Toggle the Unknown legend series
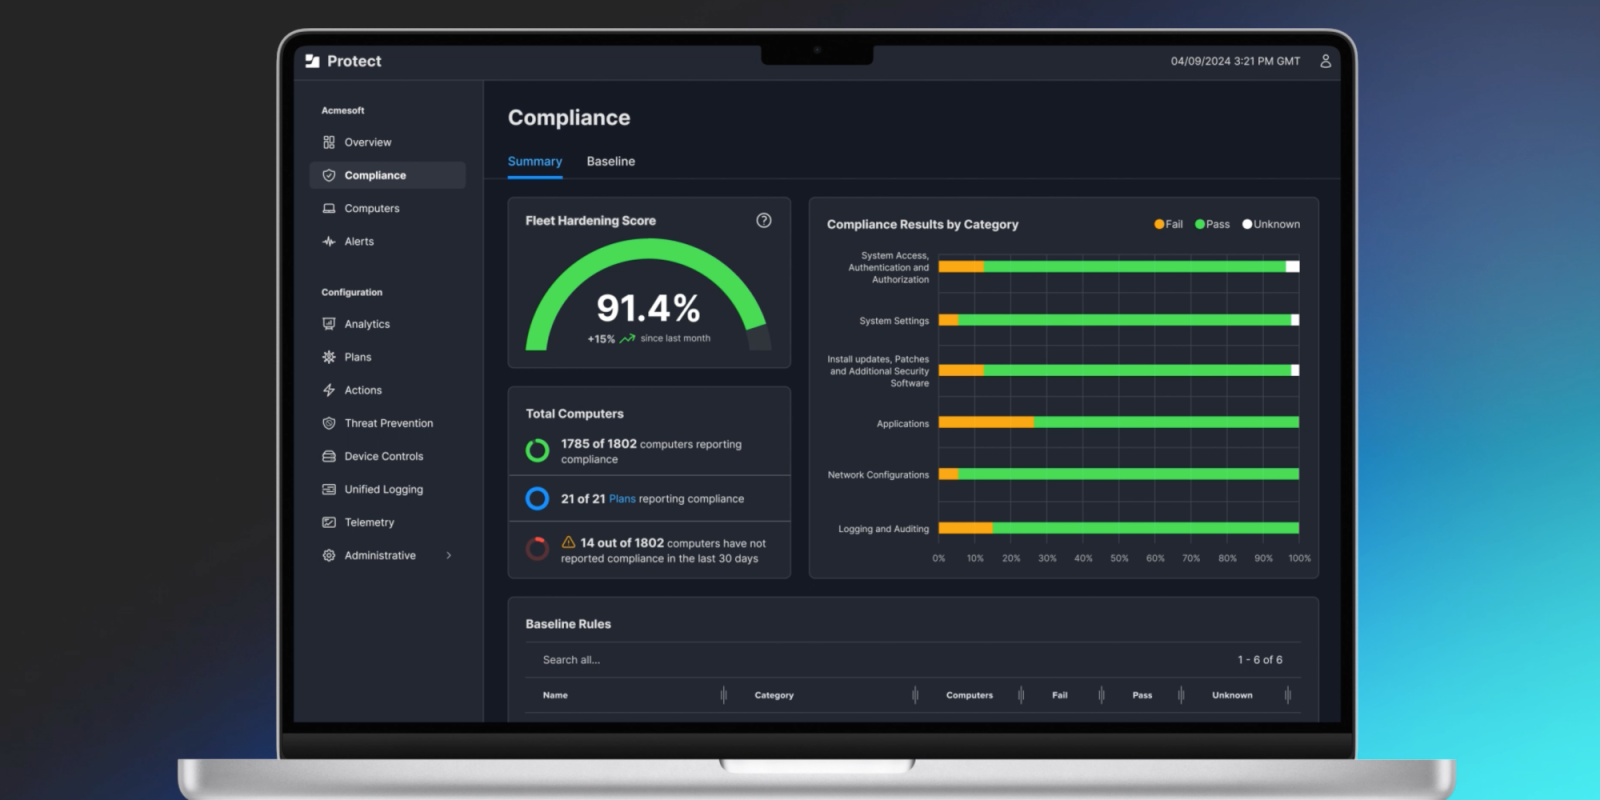Image resolution: width=1600 pixels, height=800 pixels. click(x=1271, y=224)
